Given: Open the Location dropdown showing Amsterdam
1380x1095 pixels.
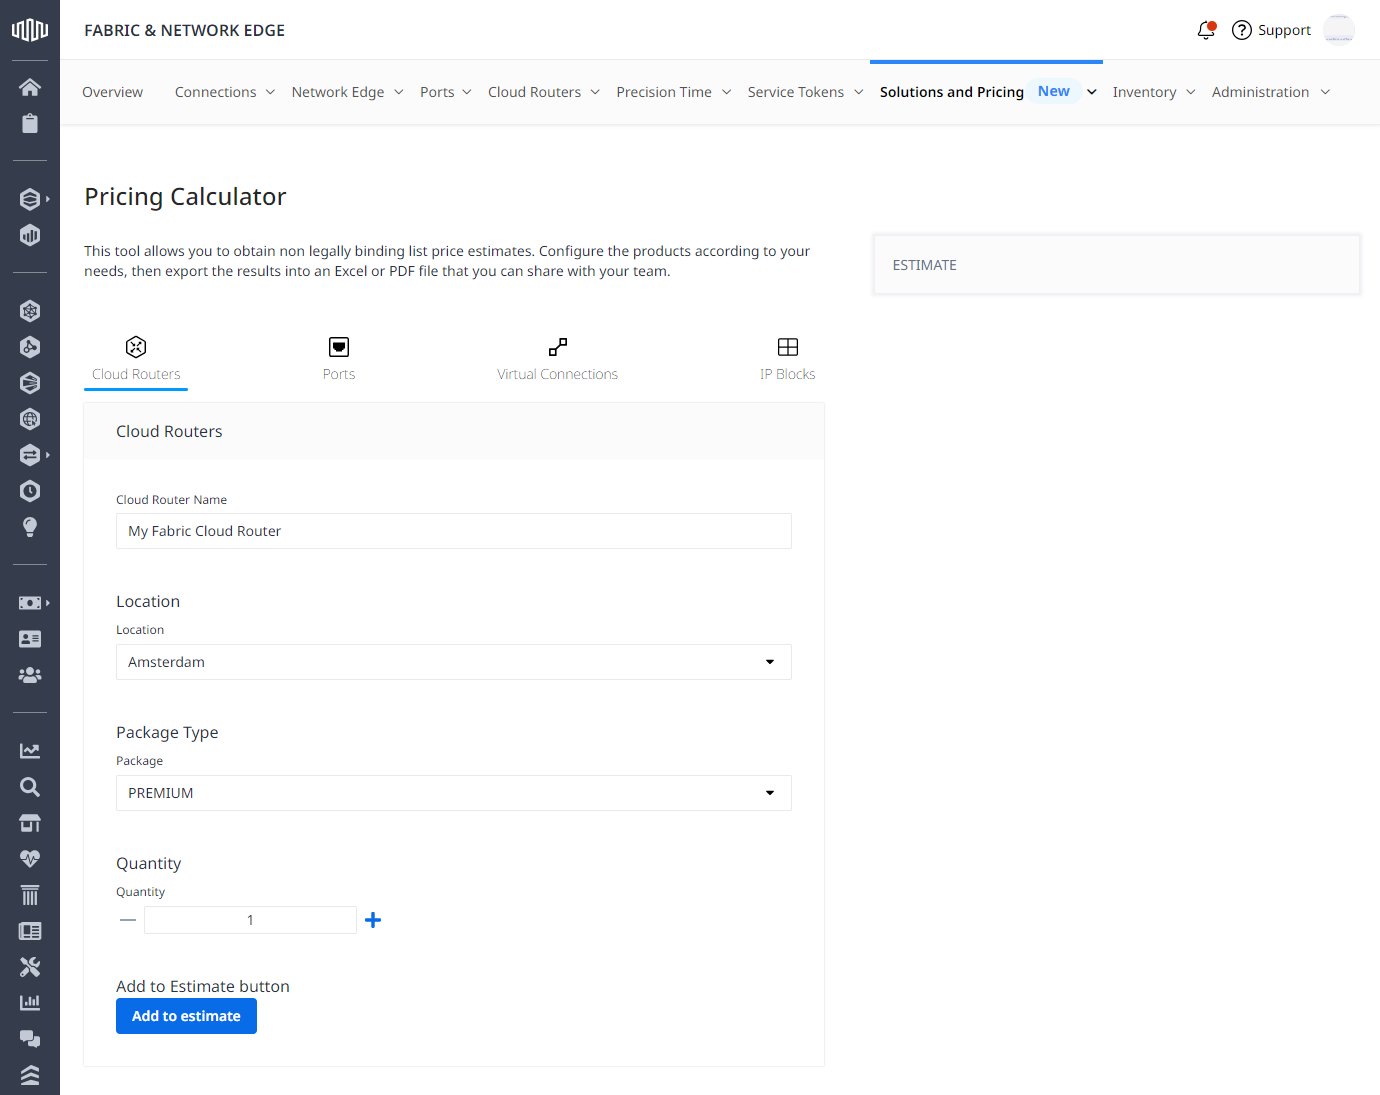Looking at the screenshot, I should [453, 662].
